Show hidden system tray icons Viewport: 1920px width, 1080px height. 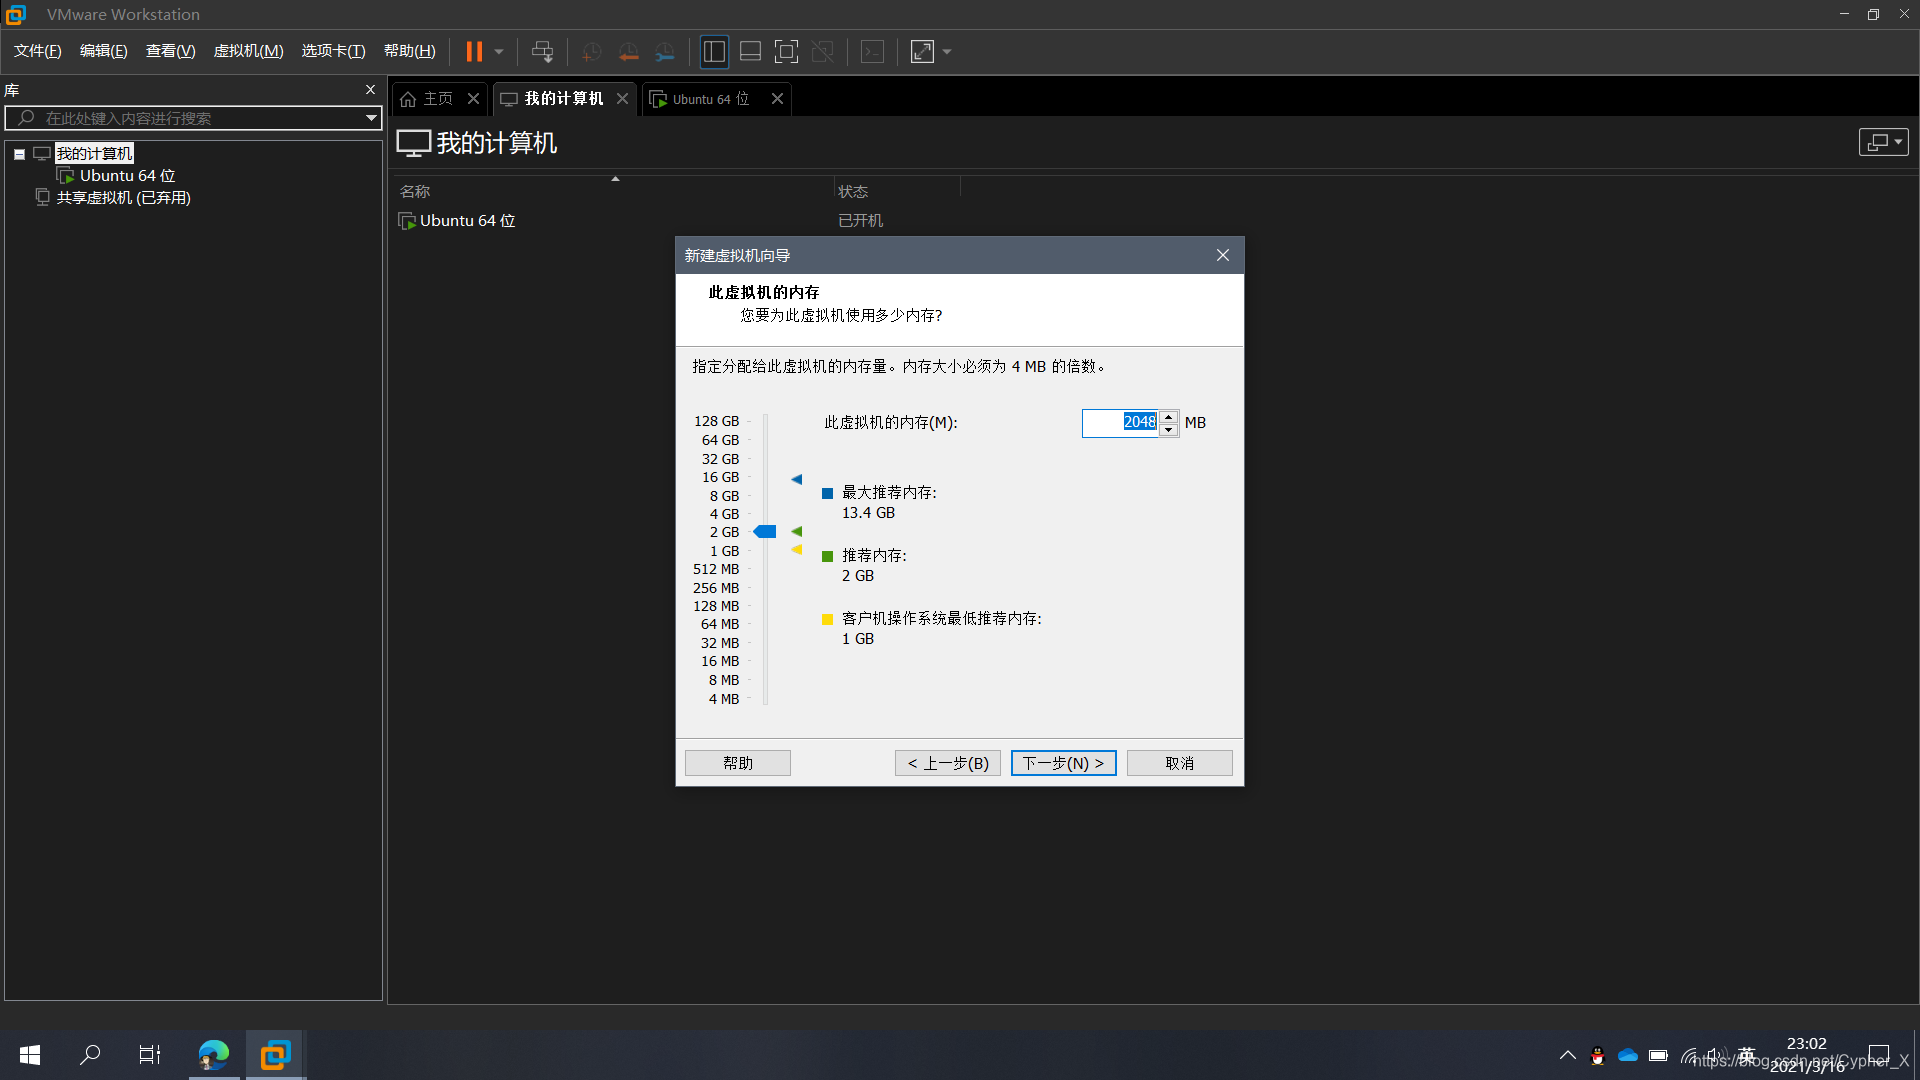click(x=1568, y=1055)
